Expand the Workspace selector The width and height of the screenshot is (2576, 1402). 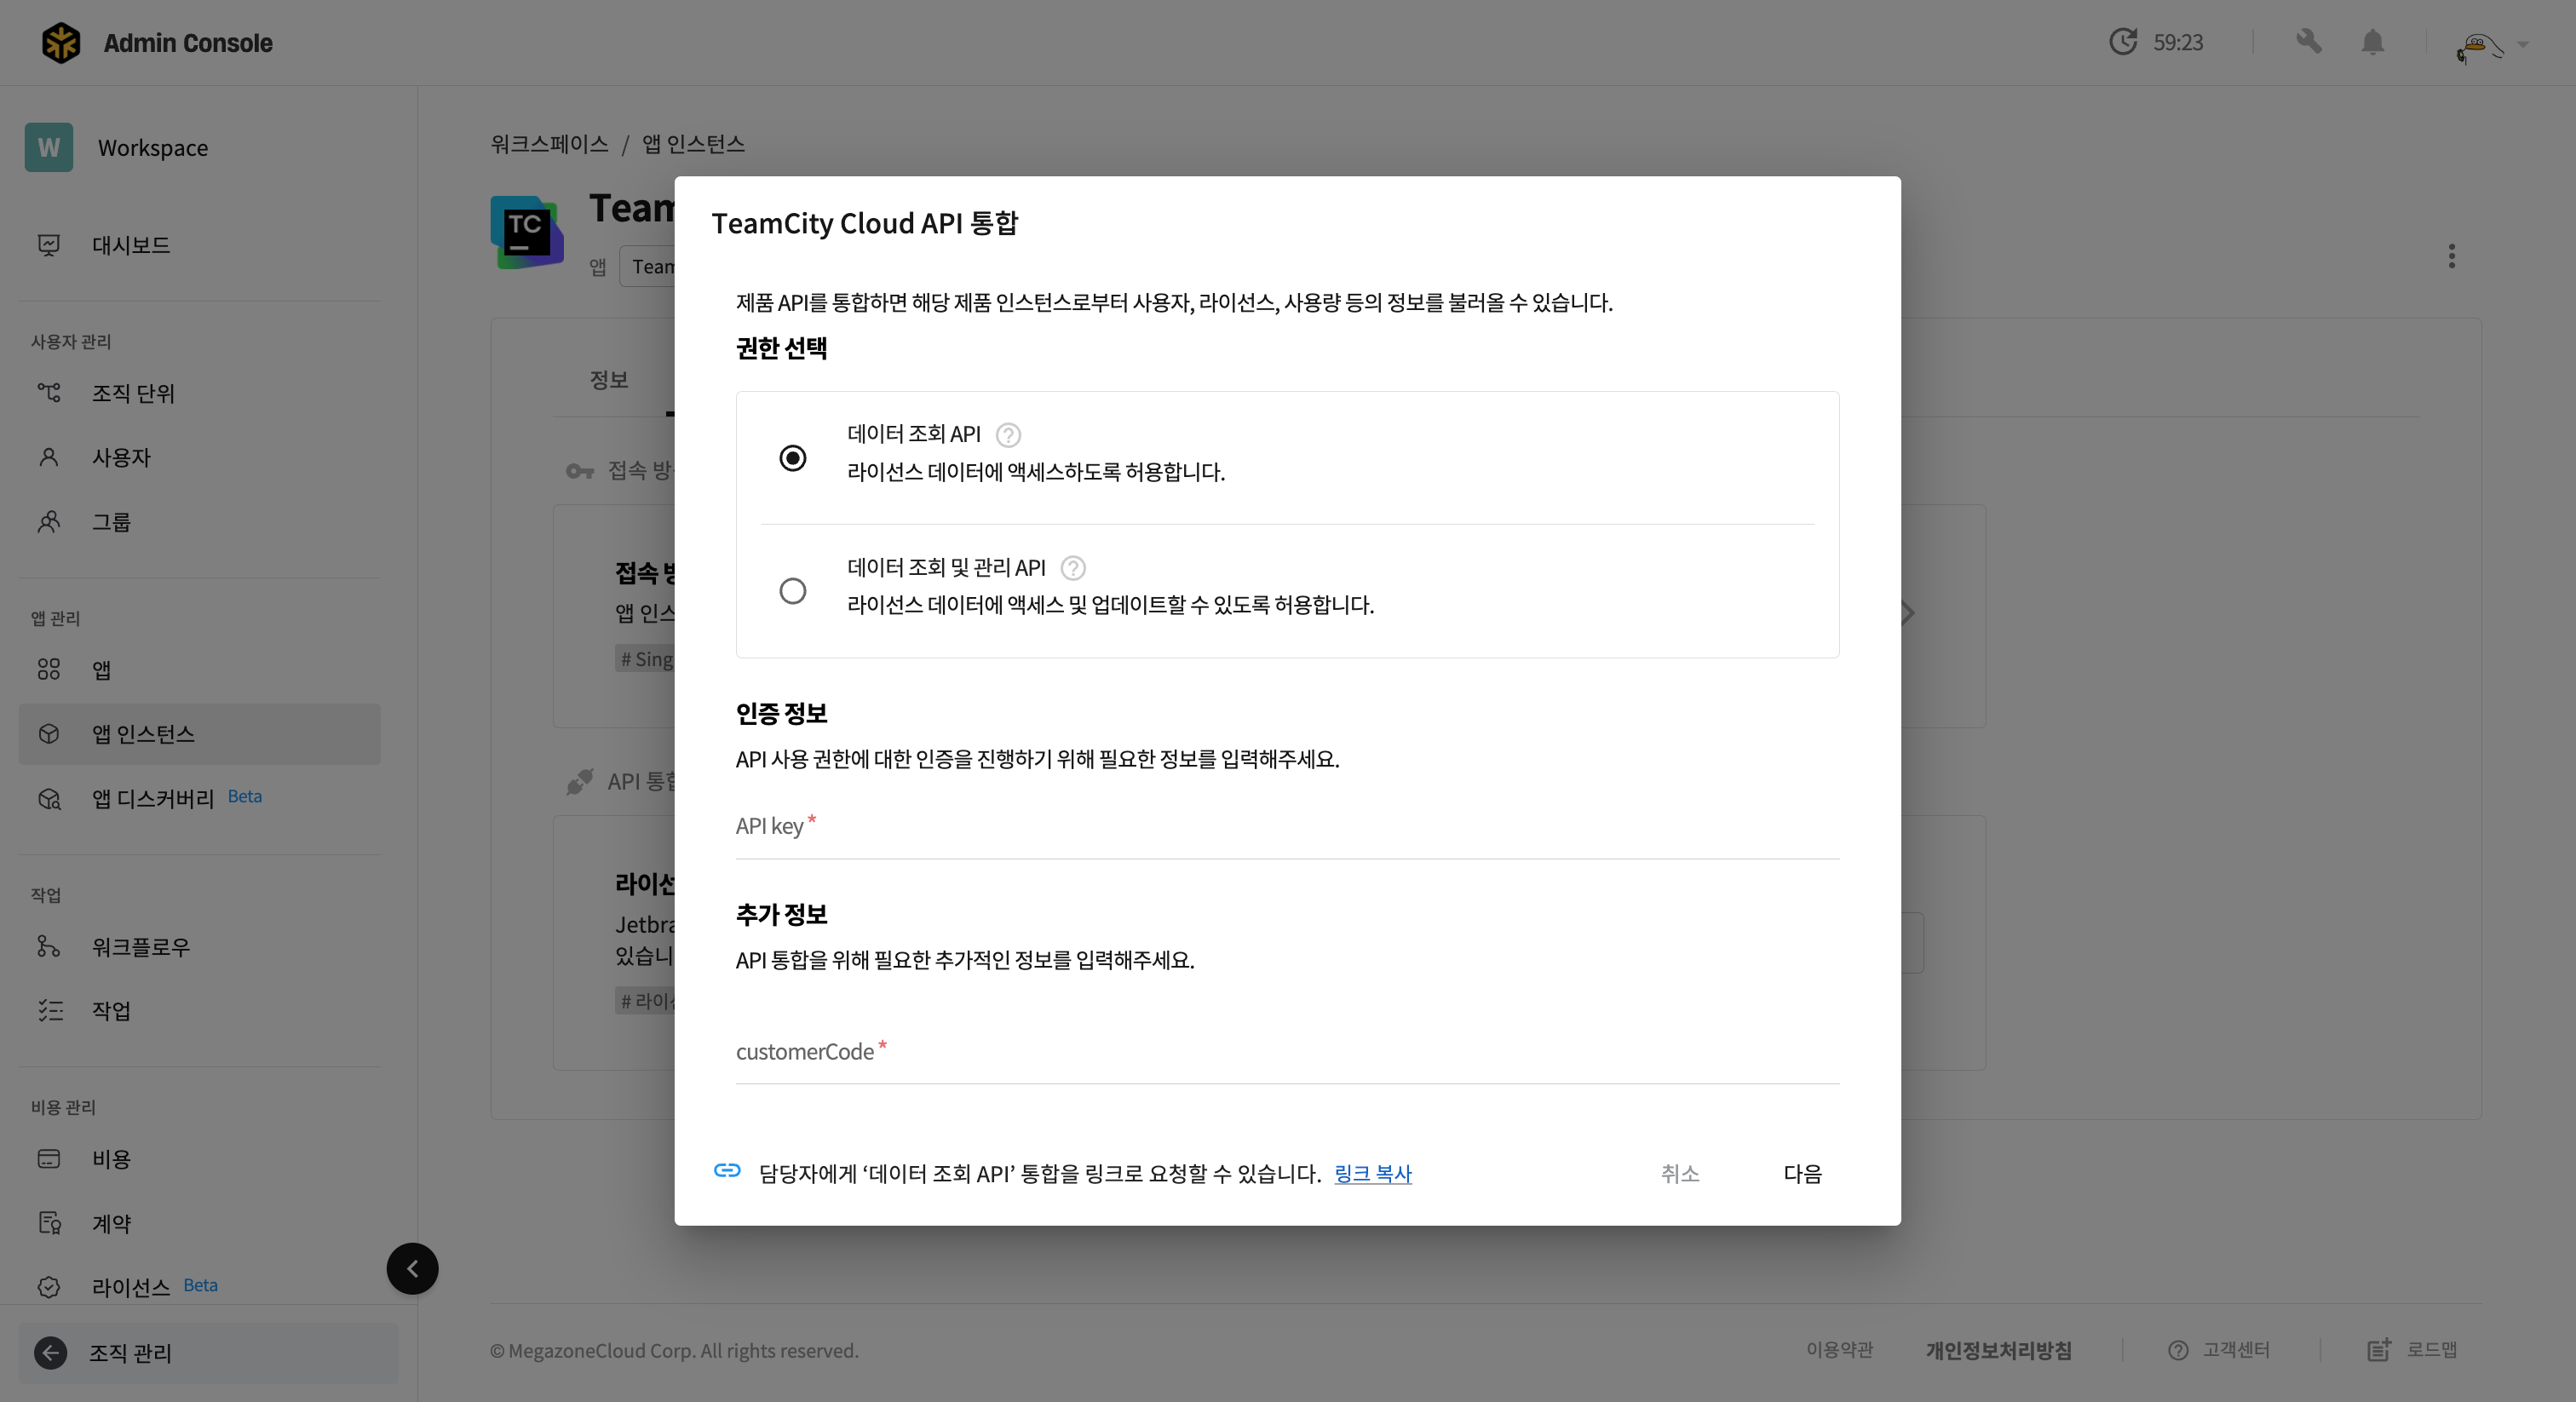(x=152, y=148)
